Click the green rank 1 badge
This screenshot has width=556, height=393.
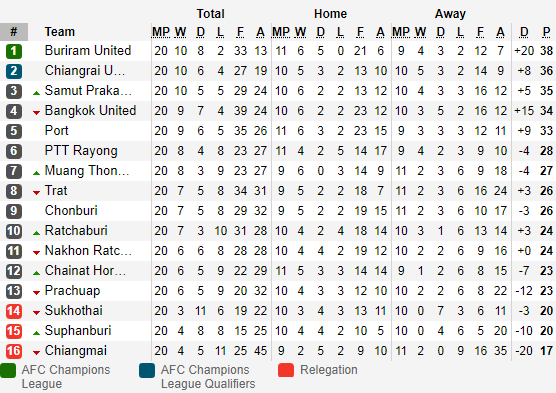[14, 51]
